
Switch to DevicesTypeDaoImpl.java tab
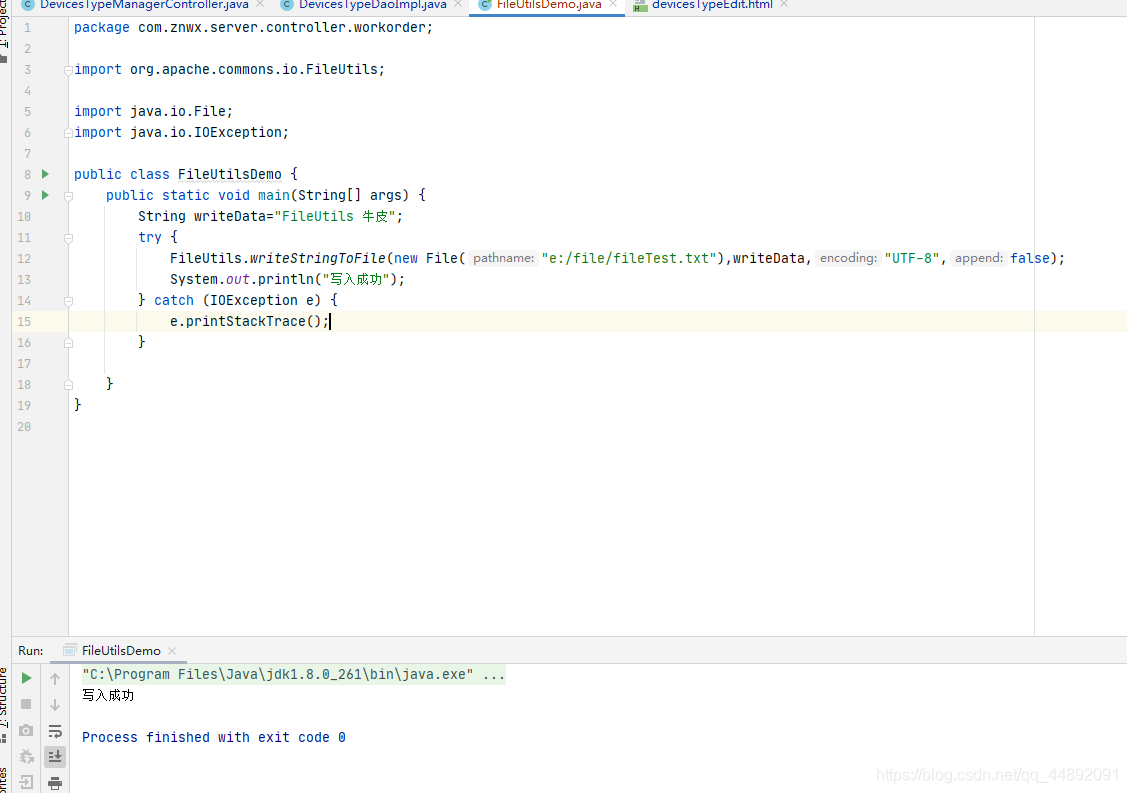click(x=372, y=4)
